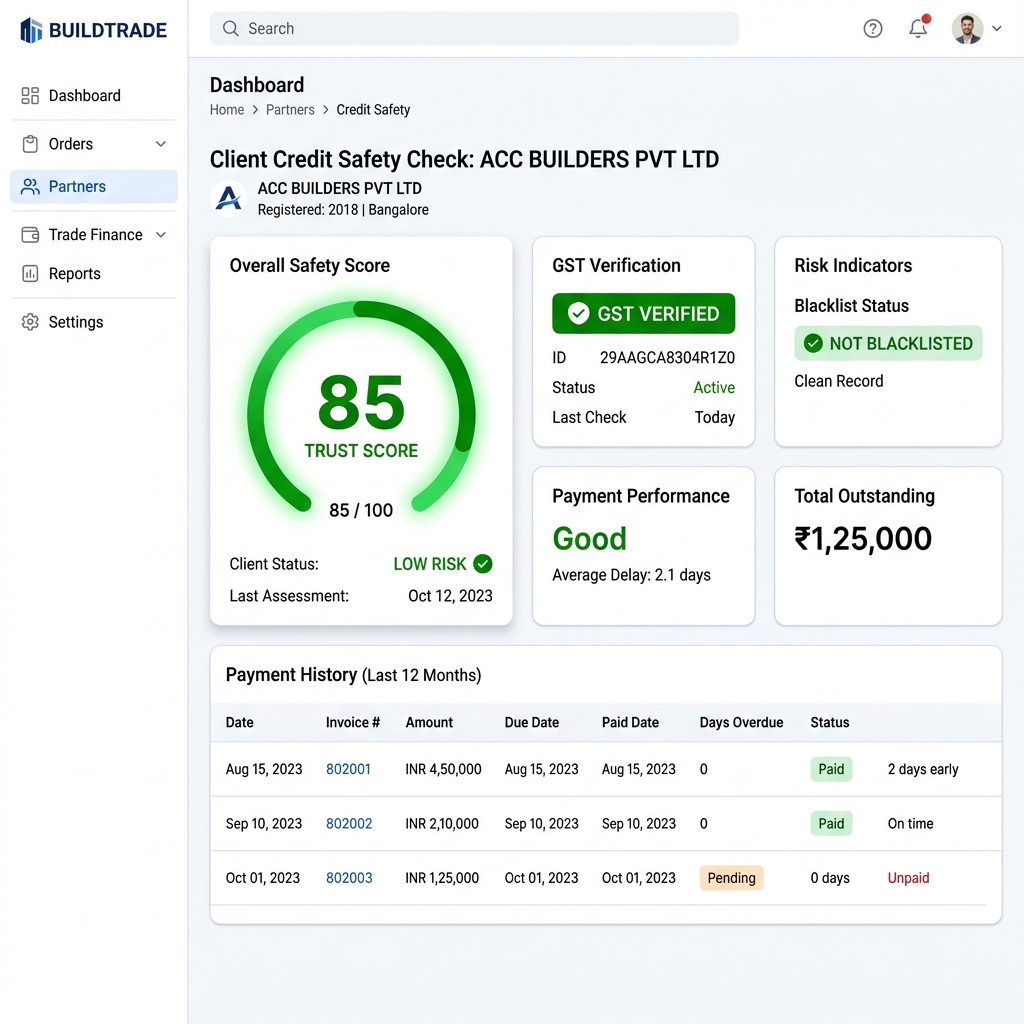Click the Due Date column header
1024x1024 pixels.
click(532, 722)
